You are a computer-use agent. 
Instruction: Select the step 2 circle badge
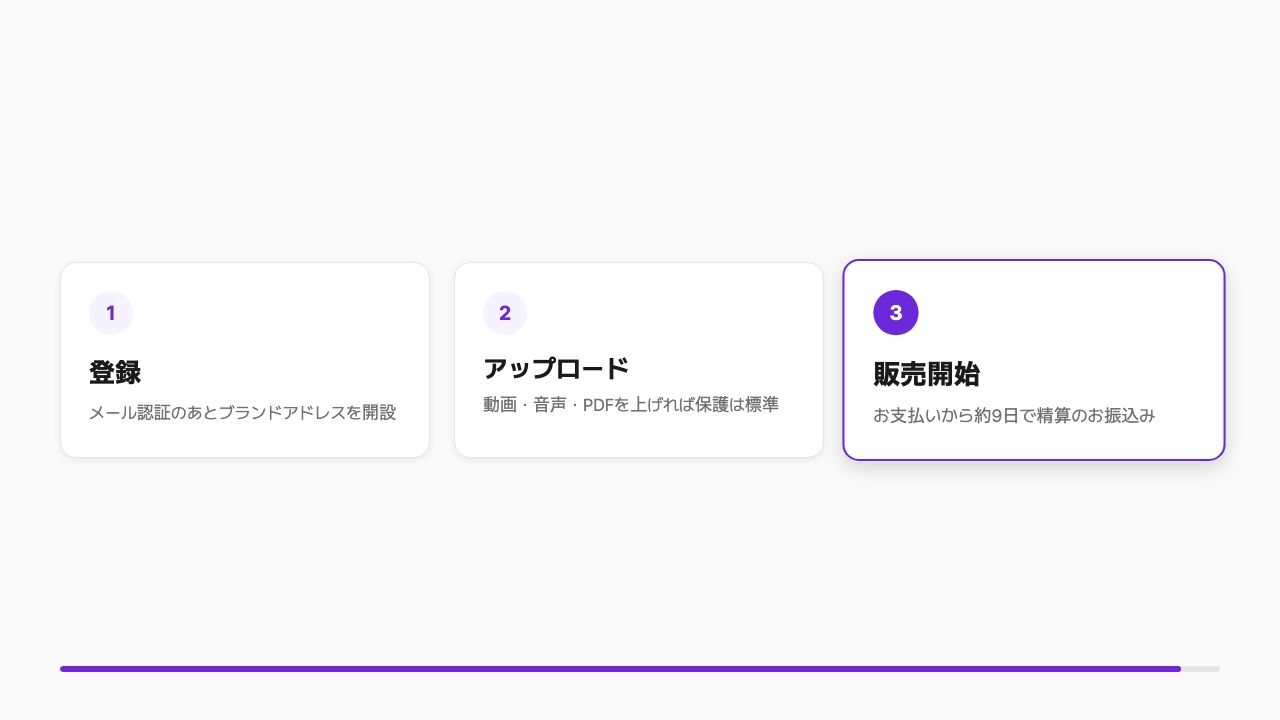click(x=505, y=313)
